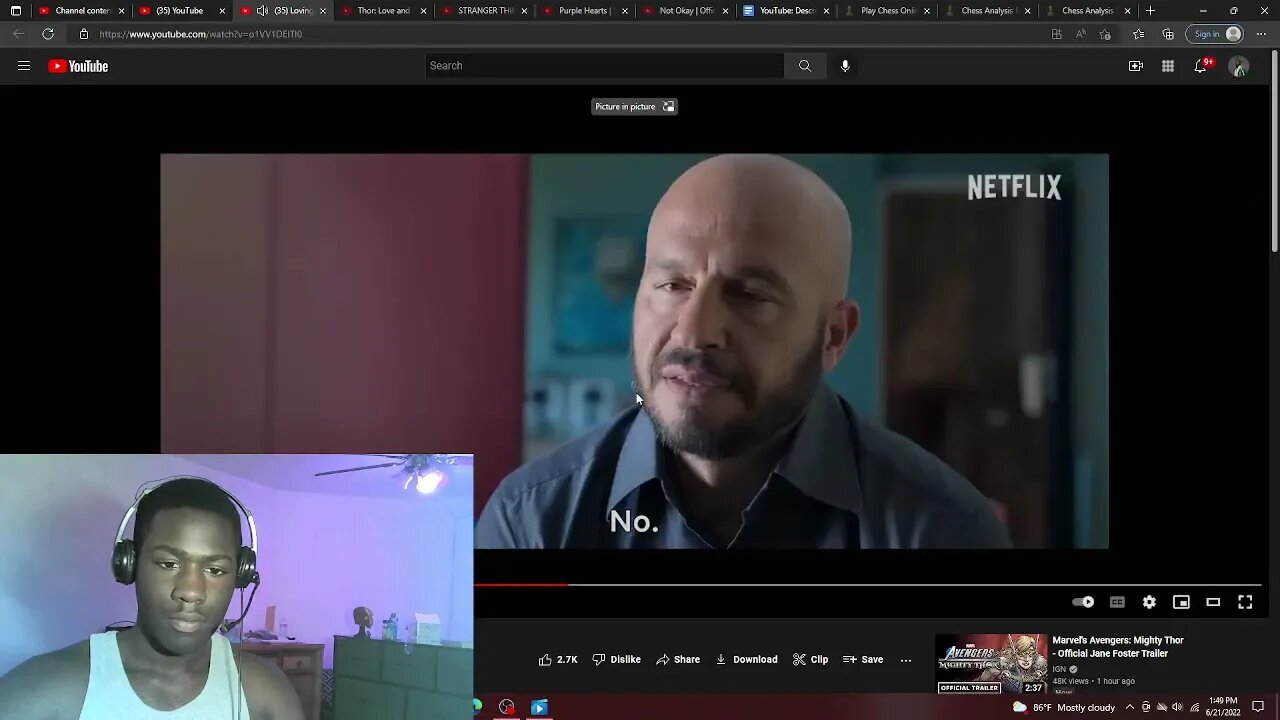Open a new browser tab
The image size is (1280, 720).
(1150, 11)
